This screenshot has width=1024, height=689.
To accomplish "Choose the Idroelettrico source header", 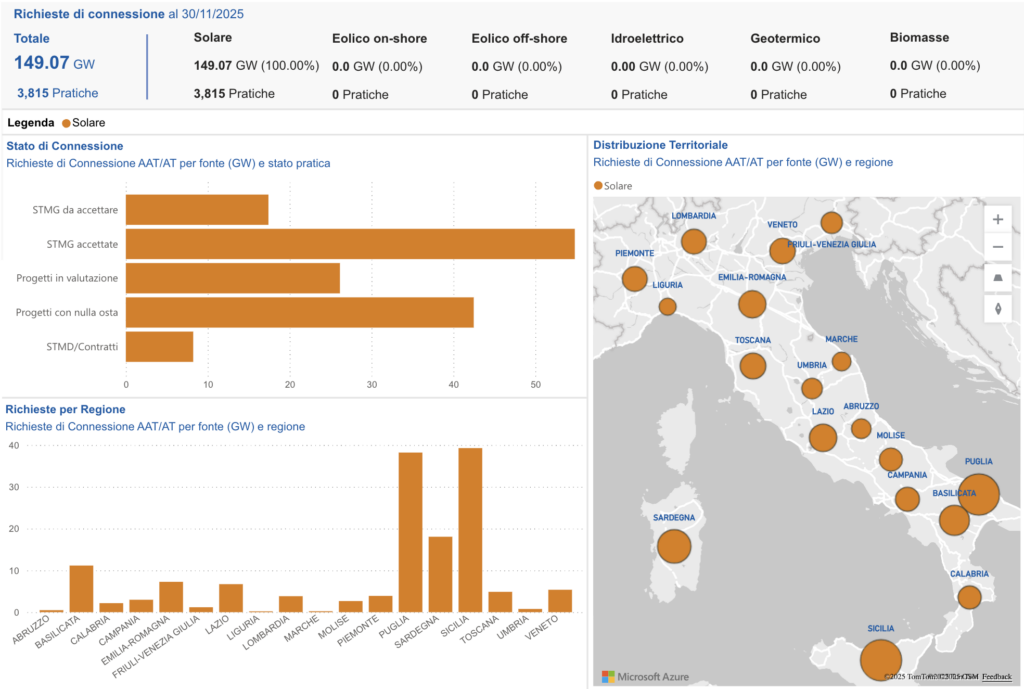I will pyautogui.click(x=647, y=38).
